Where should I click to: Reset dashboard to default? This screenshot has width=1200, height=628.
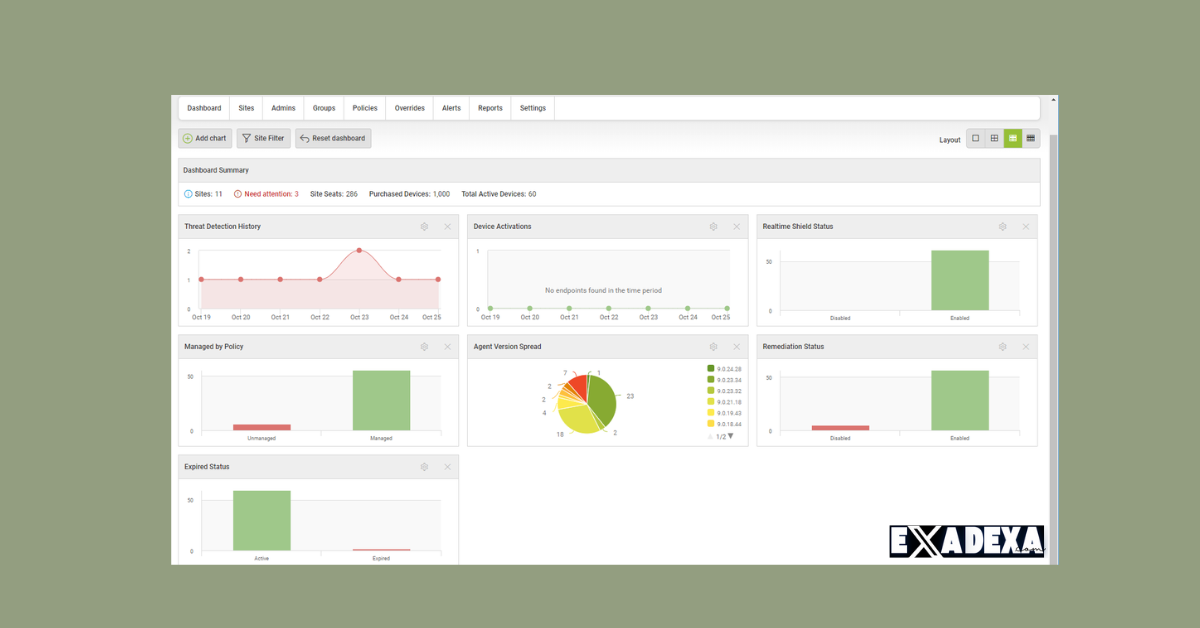coord(333,139)
